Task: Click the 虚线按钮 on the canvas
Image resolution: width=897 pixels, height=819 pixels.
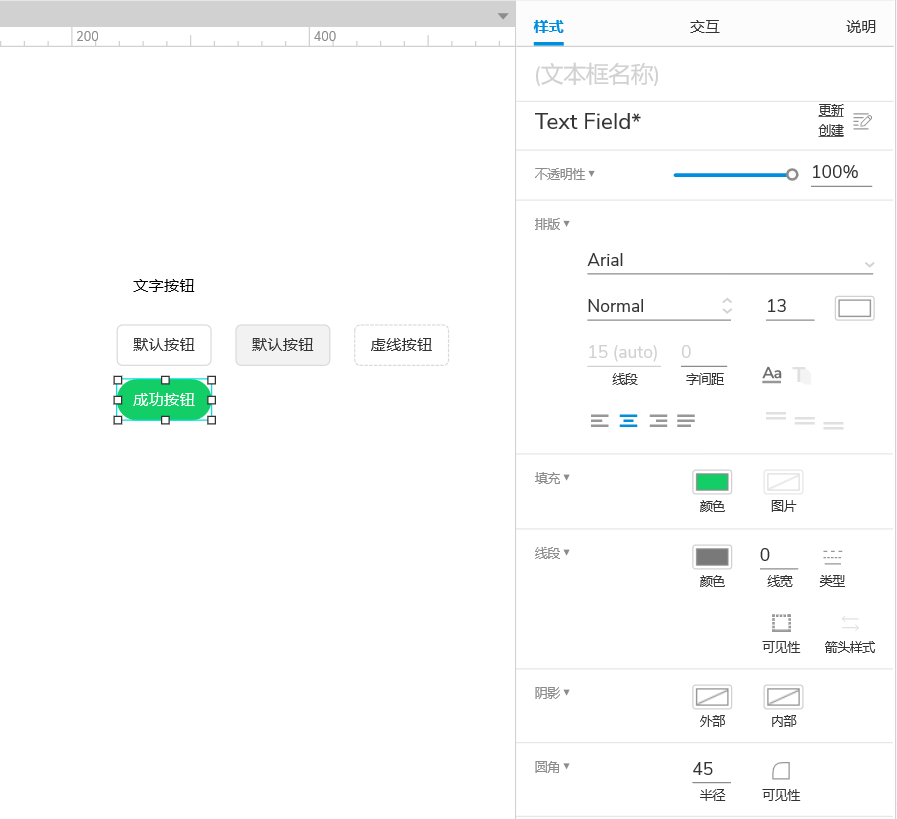Action: (401, 345)
